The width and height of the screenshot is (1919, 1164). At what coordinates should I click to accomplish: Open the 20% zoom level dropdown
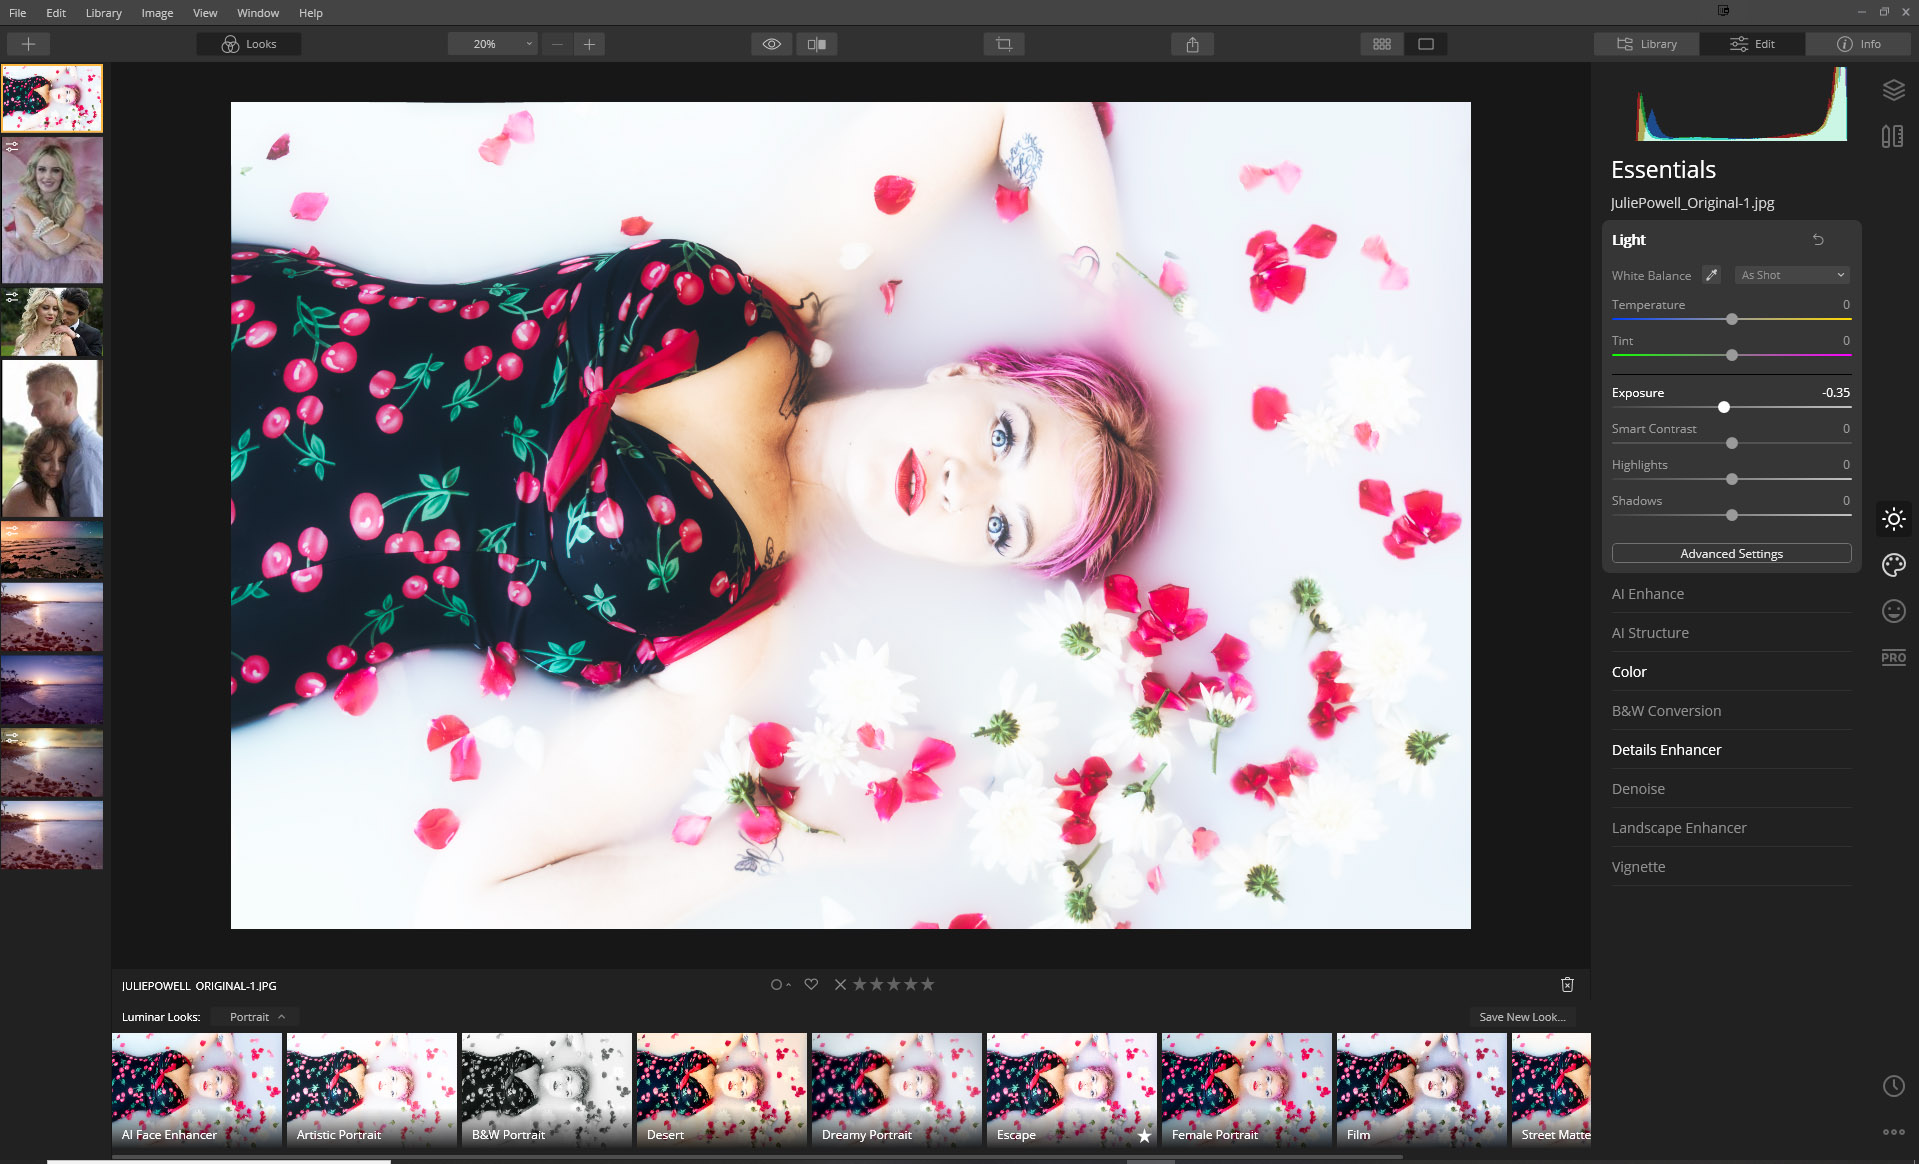point(492,44)
